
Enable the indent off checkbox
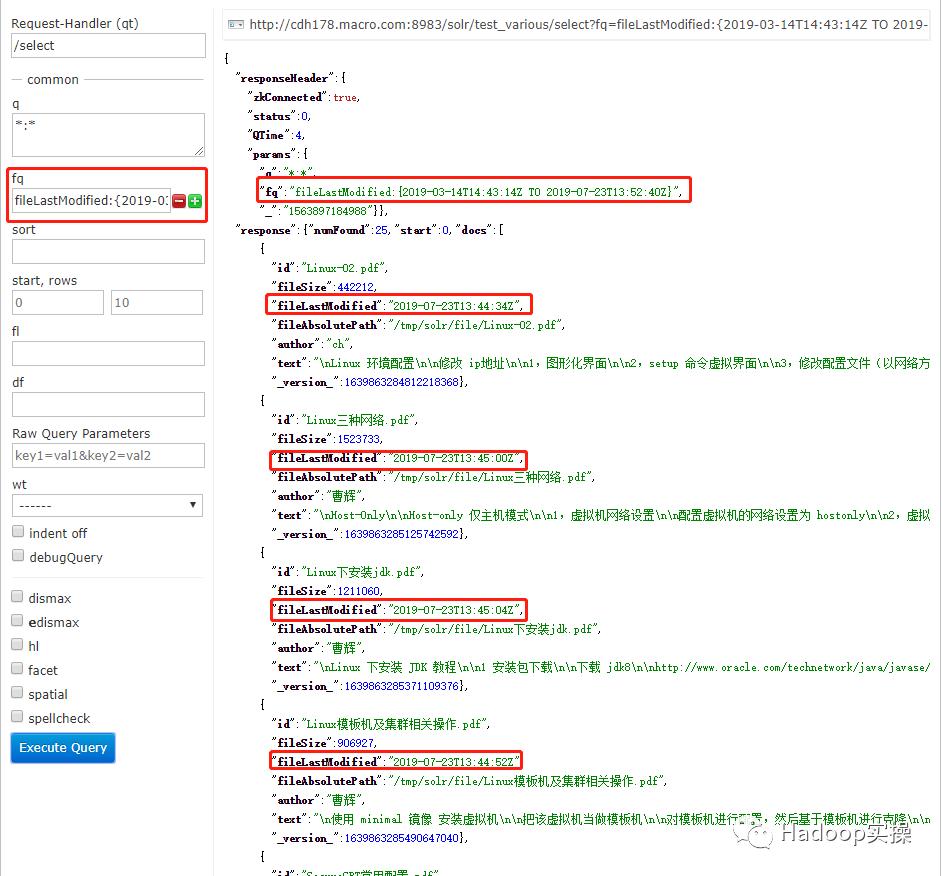[x=18, y=532]
